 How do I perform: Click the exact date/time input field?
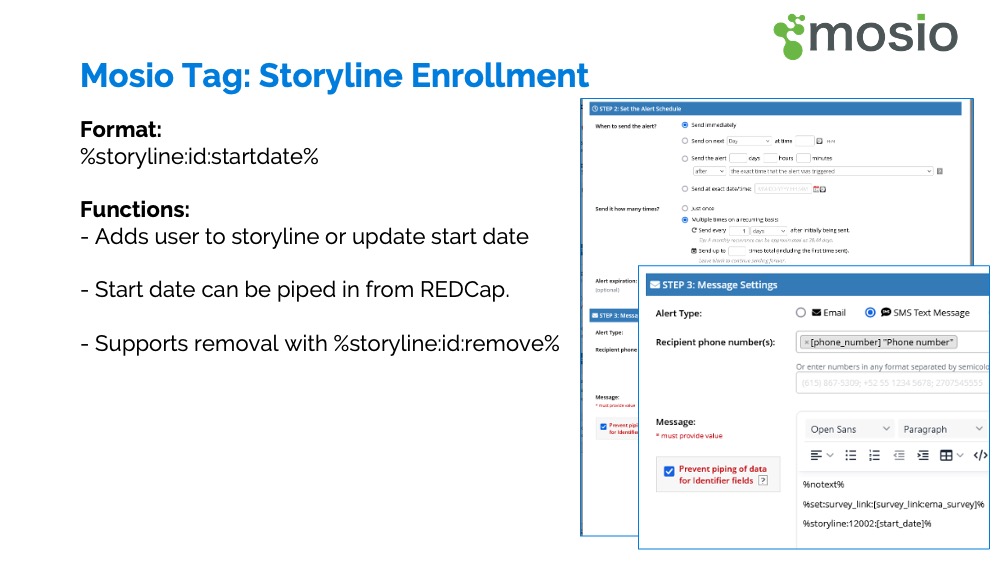click(x=783, y=189)
